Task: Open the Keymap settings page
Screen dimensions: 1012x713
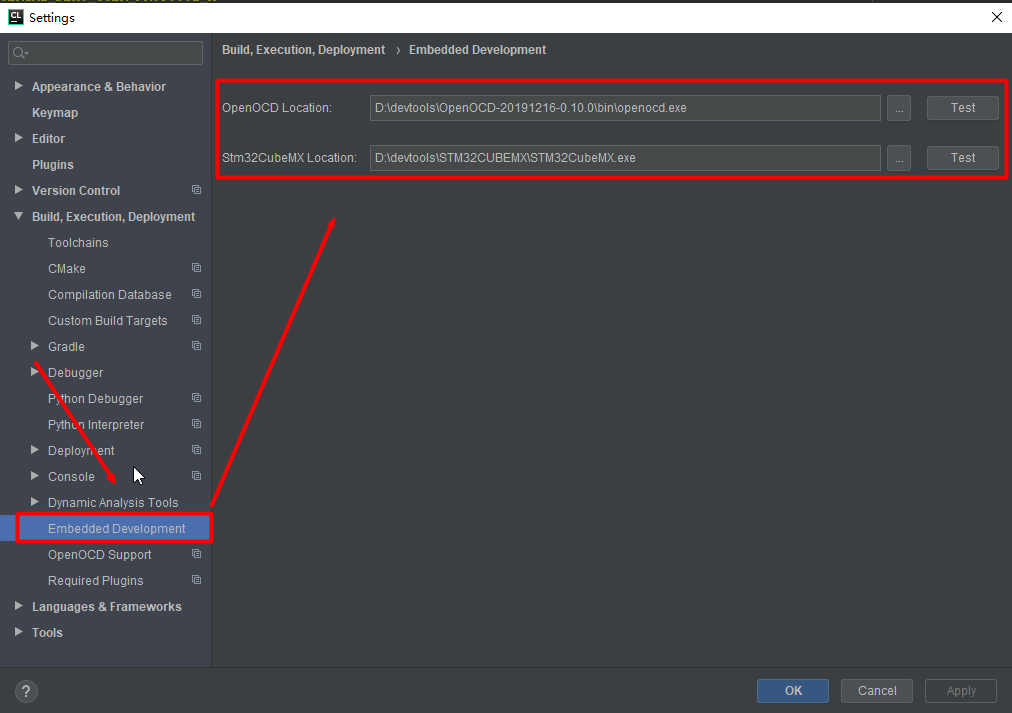Action: 55,112
